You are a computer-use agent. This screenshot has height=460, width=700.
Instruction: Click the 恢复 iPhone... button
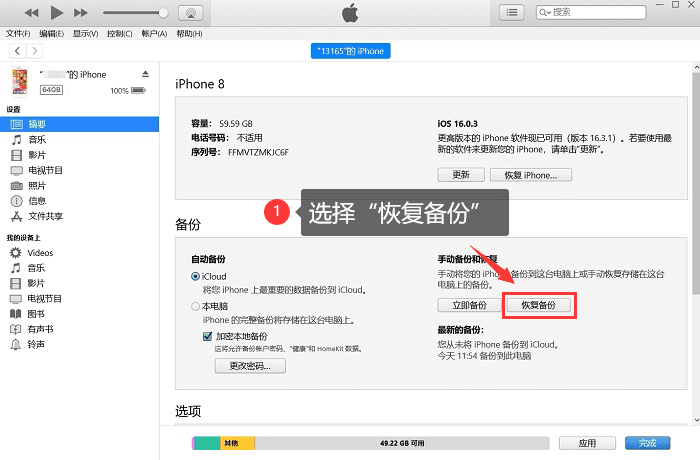[x=531, y=175]
